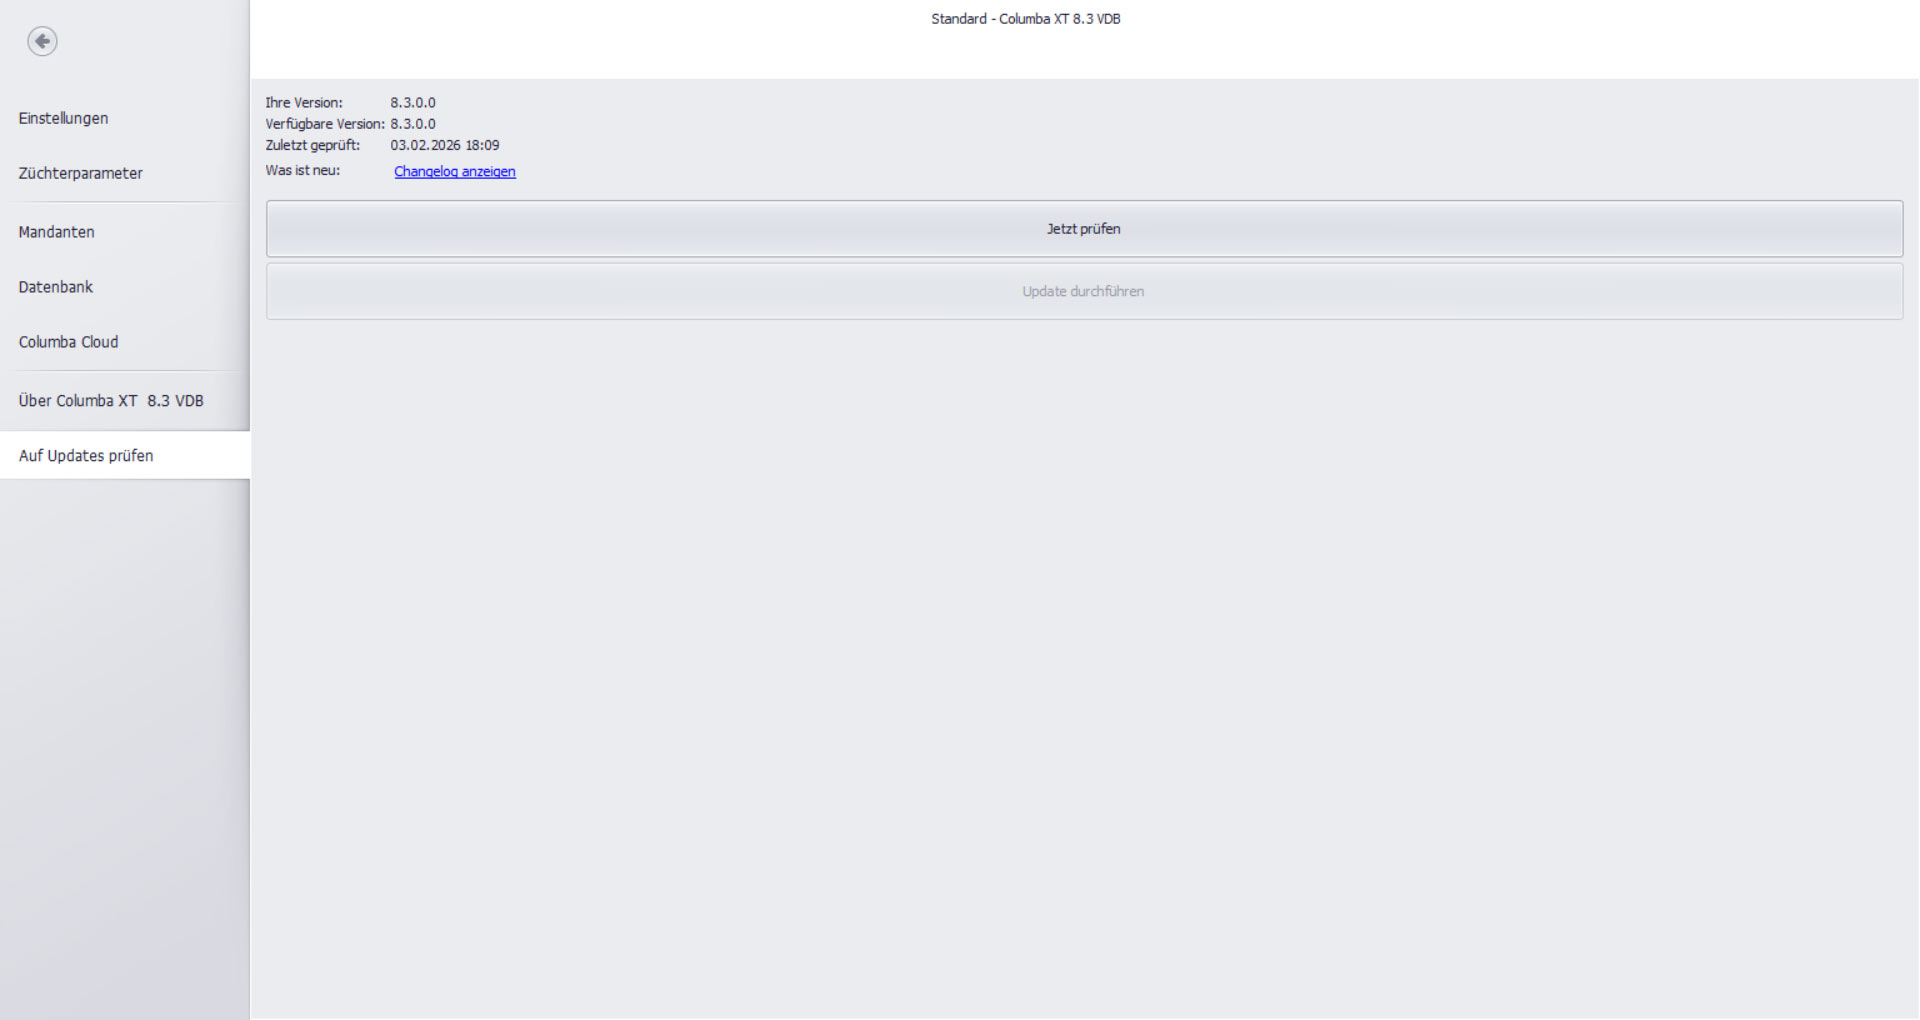
Task: Open Columba Cloud settings
Action: point(68,342)
